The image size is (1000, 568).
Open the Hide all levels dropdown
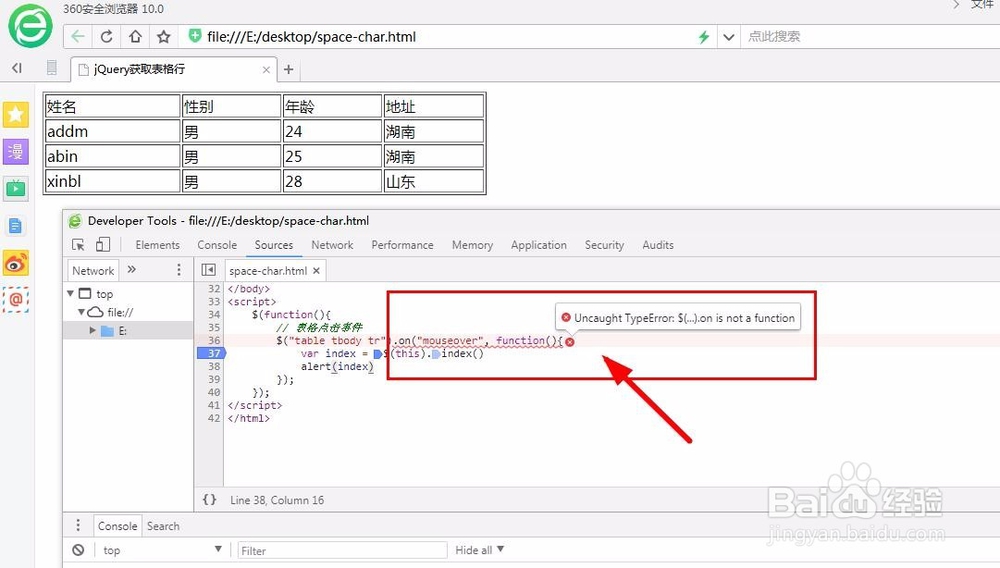click(x=480, y=550)
